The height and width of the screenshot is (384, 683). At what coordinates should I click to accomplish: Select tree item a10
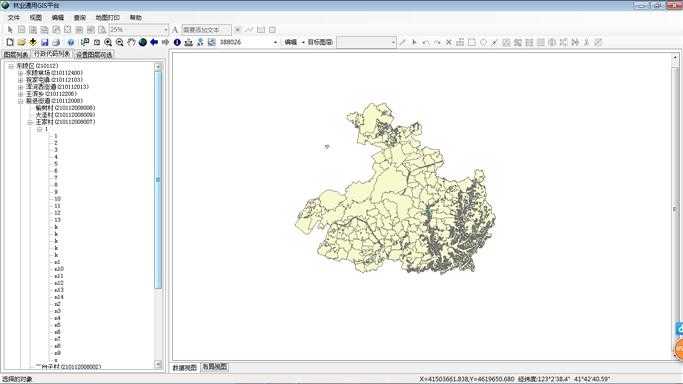(59, 269)
